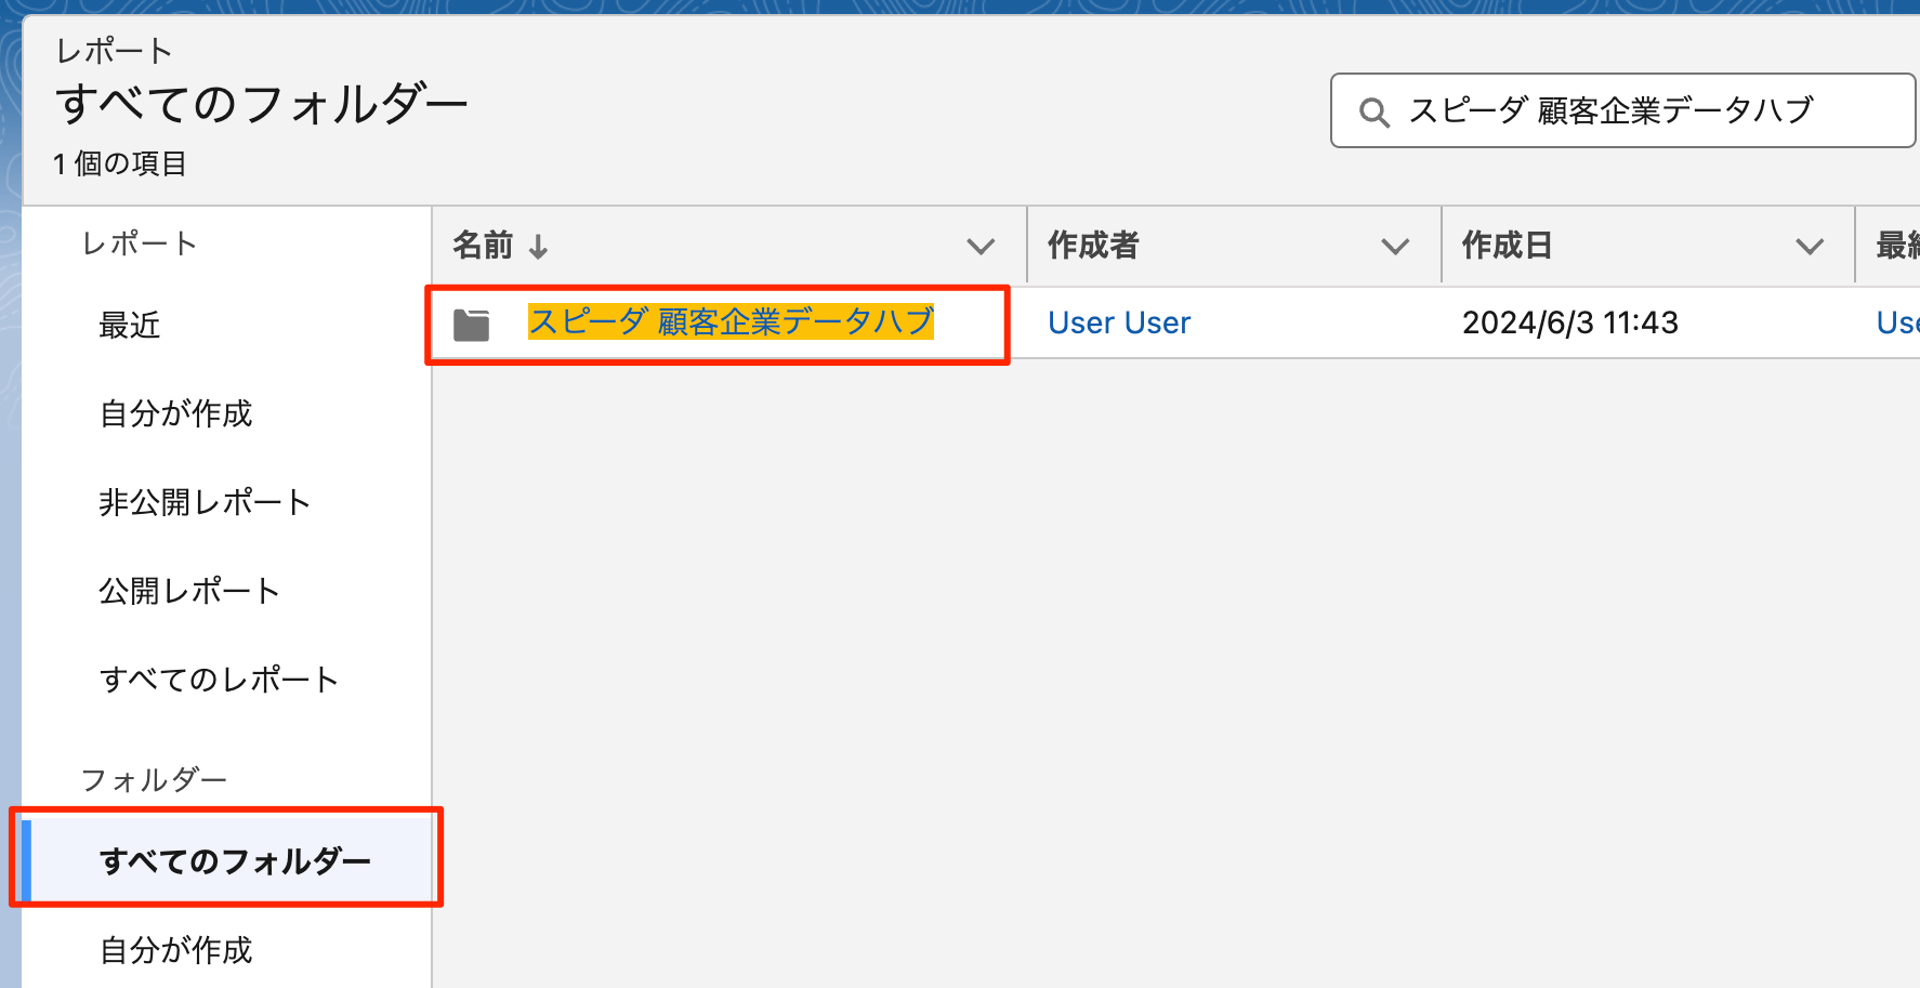The width and height of the screenshot is (1920, 988).
Task: Open the User User creator link
Action: pyautogui.click(x=1118, y=323)
